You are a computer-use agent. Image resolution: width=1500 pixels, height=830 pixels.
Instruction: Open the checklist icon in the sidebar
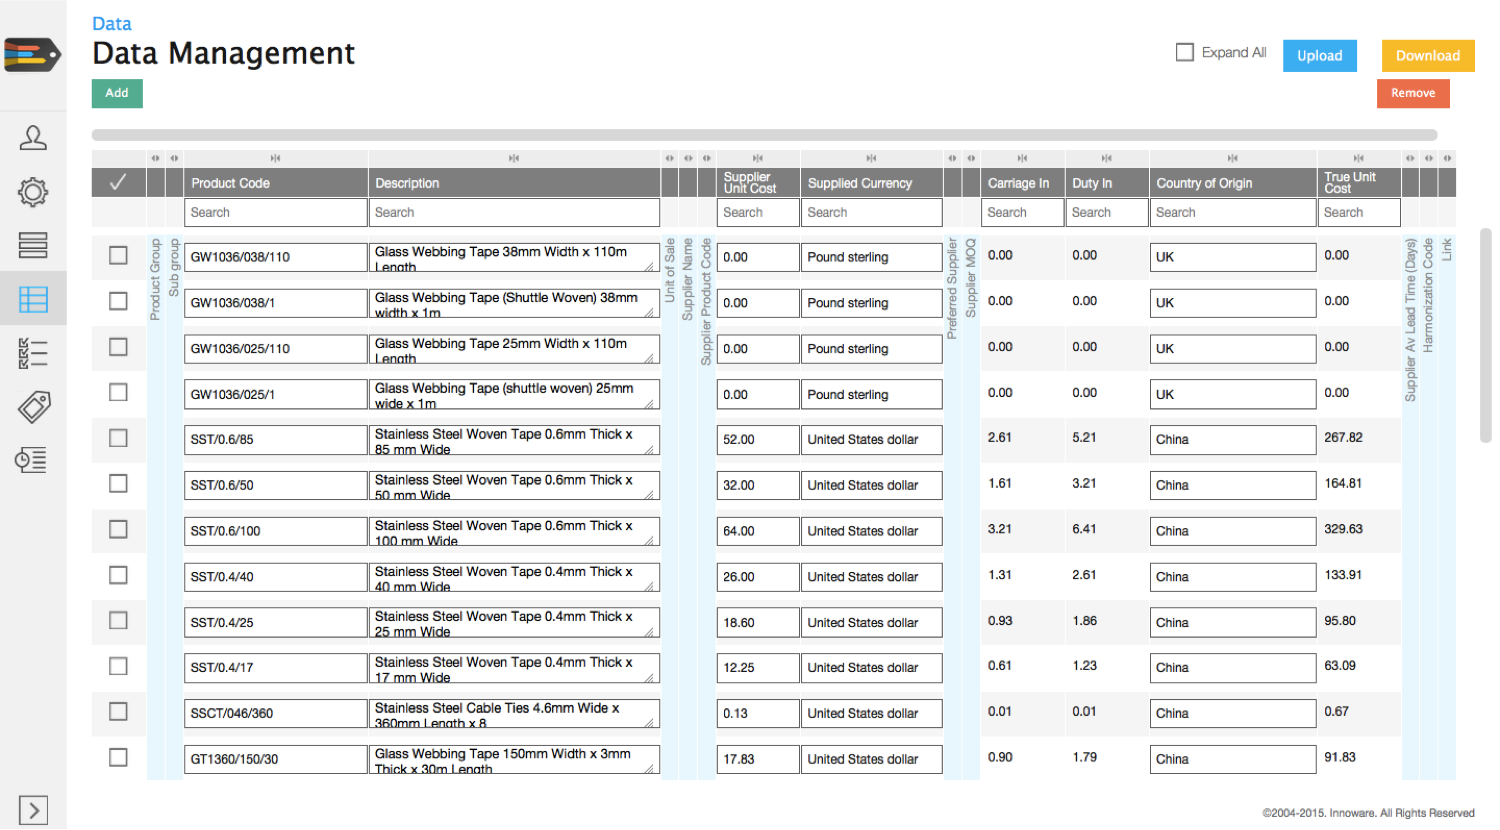pos(33,354)
